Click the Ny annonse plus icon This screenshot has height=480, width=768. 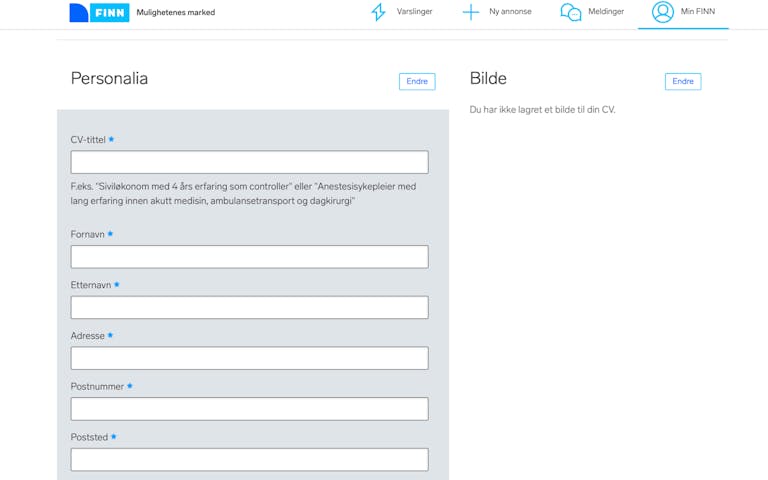pyautogui.click(x=470, y=12)
